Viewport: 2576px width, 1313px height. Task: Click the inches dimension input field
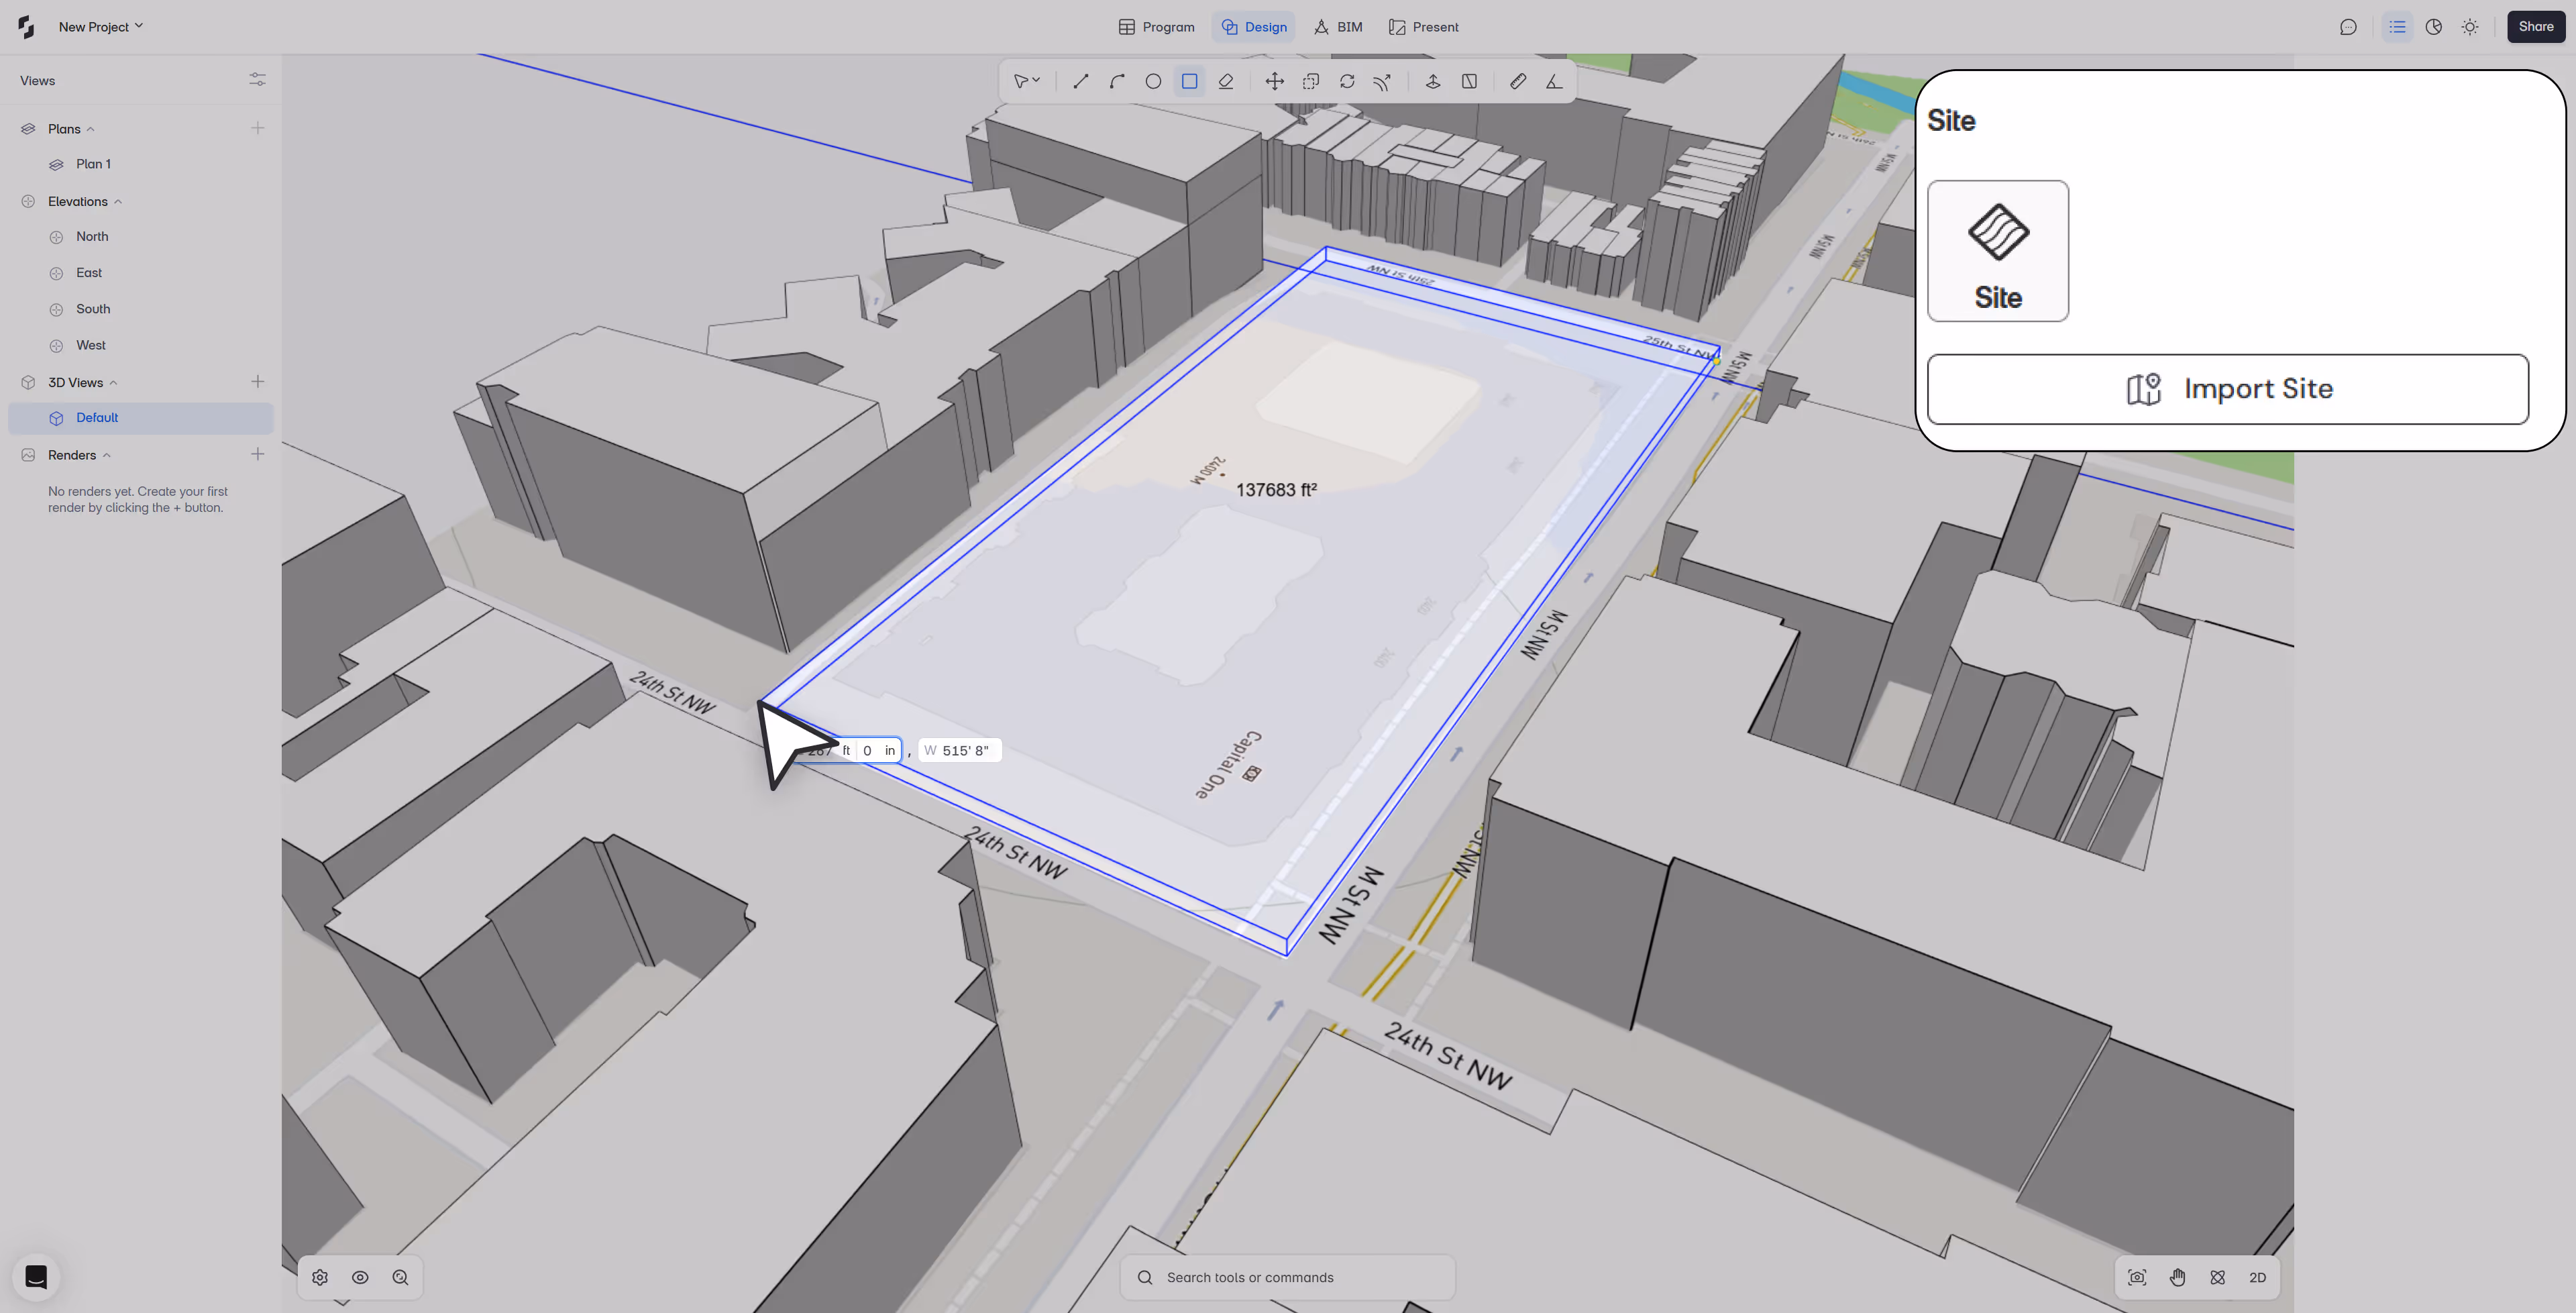pos(878,750)
